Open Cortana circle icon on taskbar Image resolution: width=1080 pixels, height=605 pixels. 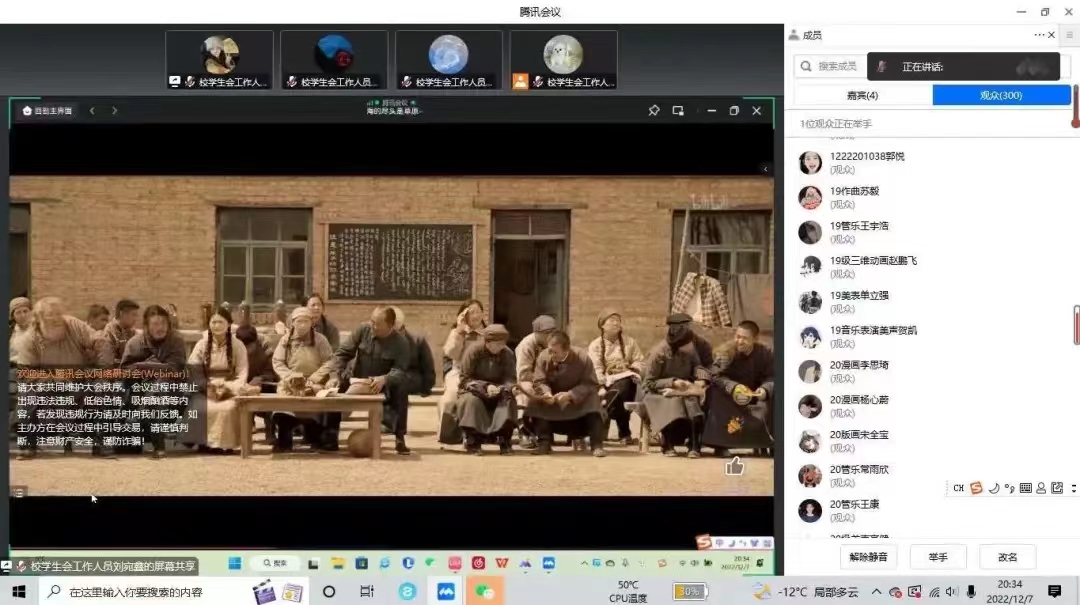click(329, 592)
